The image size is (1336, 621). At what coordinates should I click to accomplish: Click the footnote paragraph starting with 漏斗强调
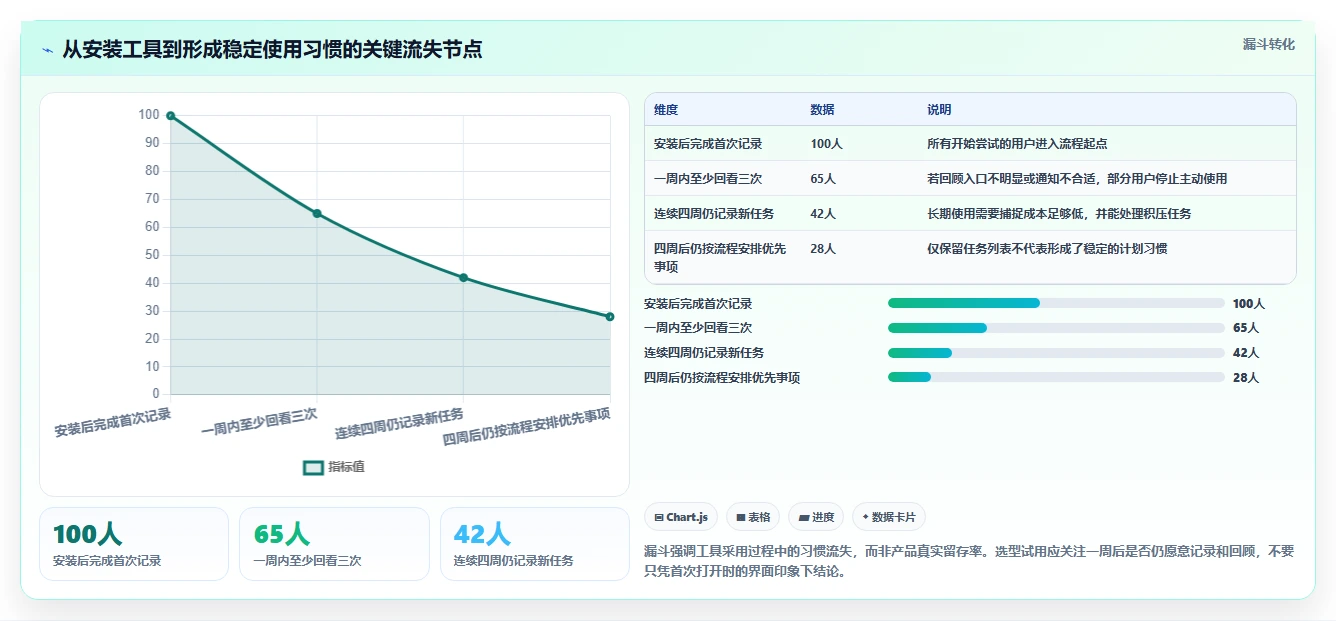pyautogui.click(x=969, y=561)
